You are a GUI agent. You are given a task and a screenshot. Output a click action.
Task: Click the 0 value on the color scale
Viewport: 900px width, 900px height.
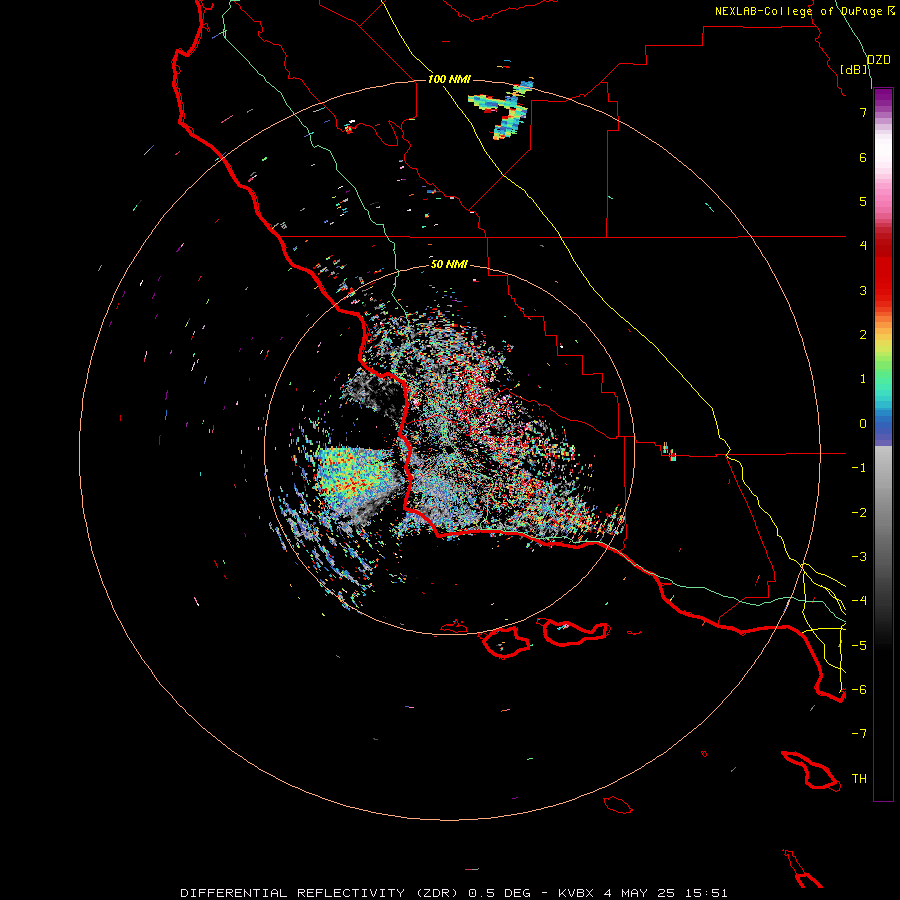(863, 424)
